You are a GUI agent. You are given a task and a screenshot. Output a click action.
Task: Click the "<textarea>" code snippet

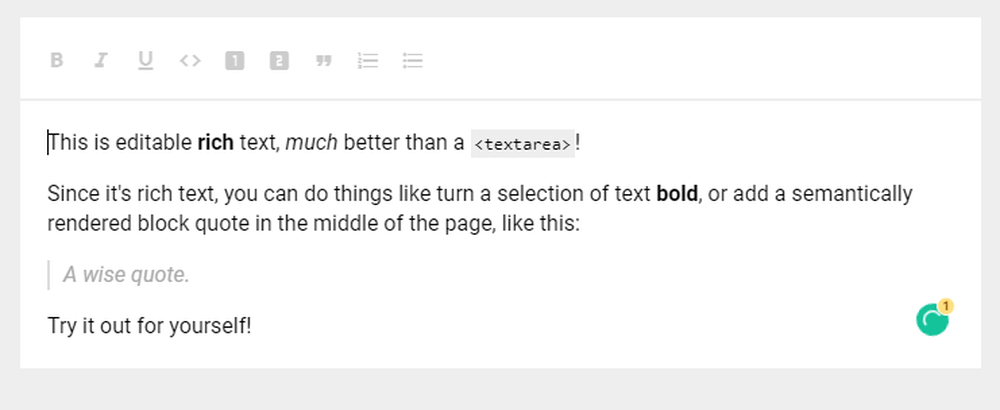522,144
